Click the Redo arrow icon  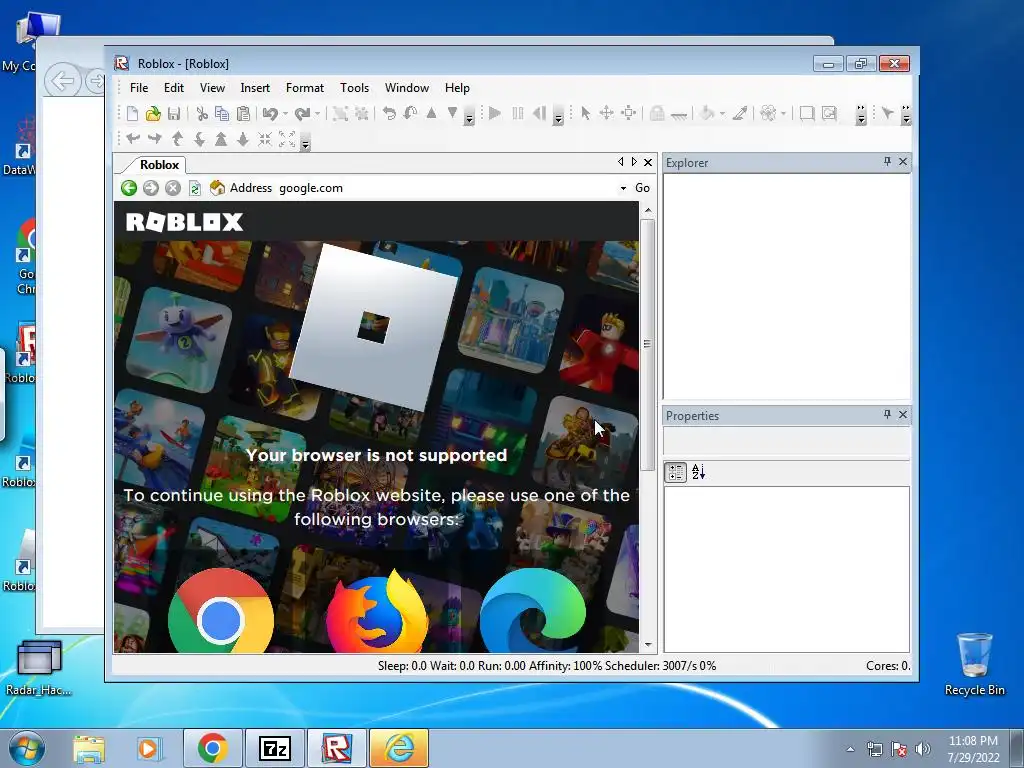[x=302, y=114]
